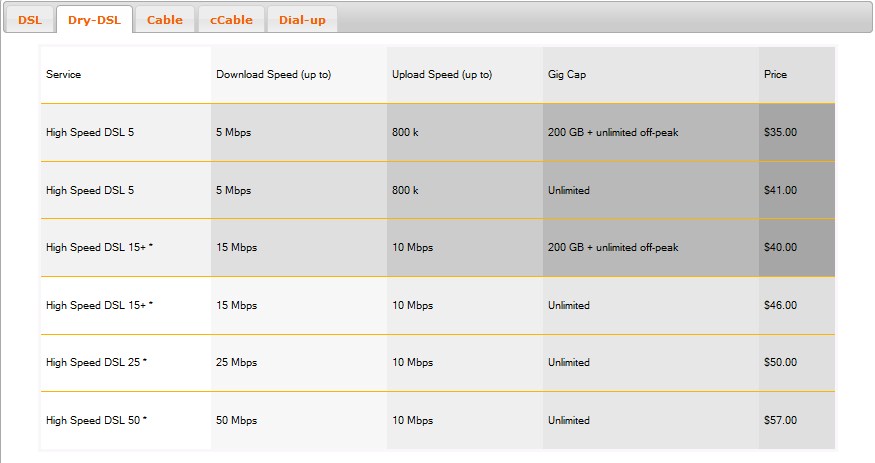Select the $41.00 price cell

(780, 190)
